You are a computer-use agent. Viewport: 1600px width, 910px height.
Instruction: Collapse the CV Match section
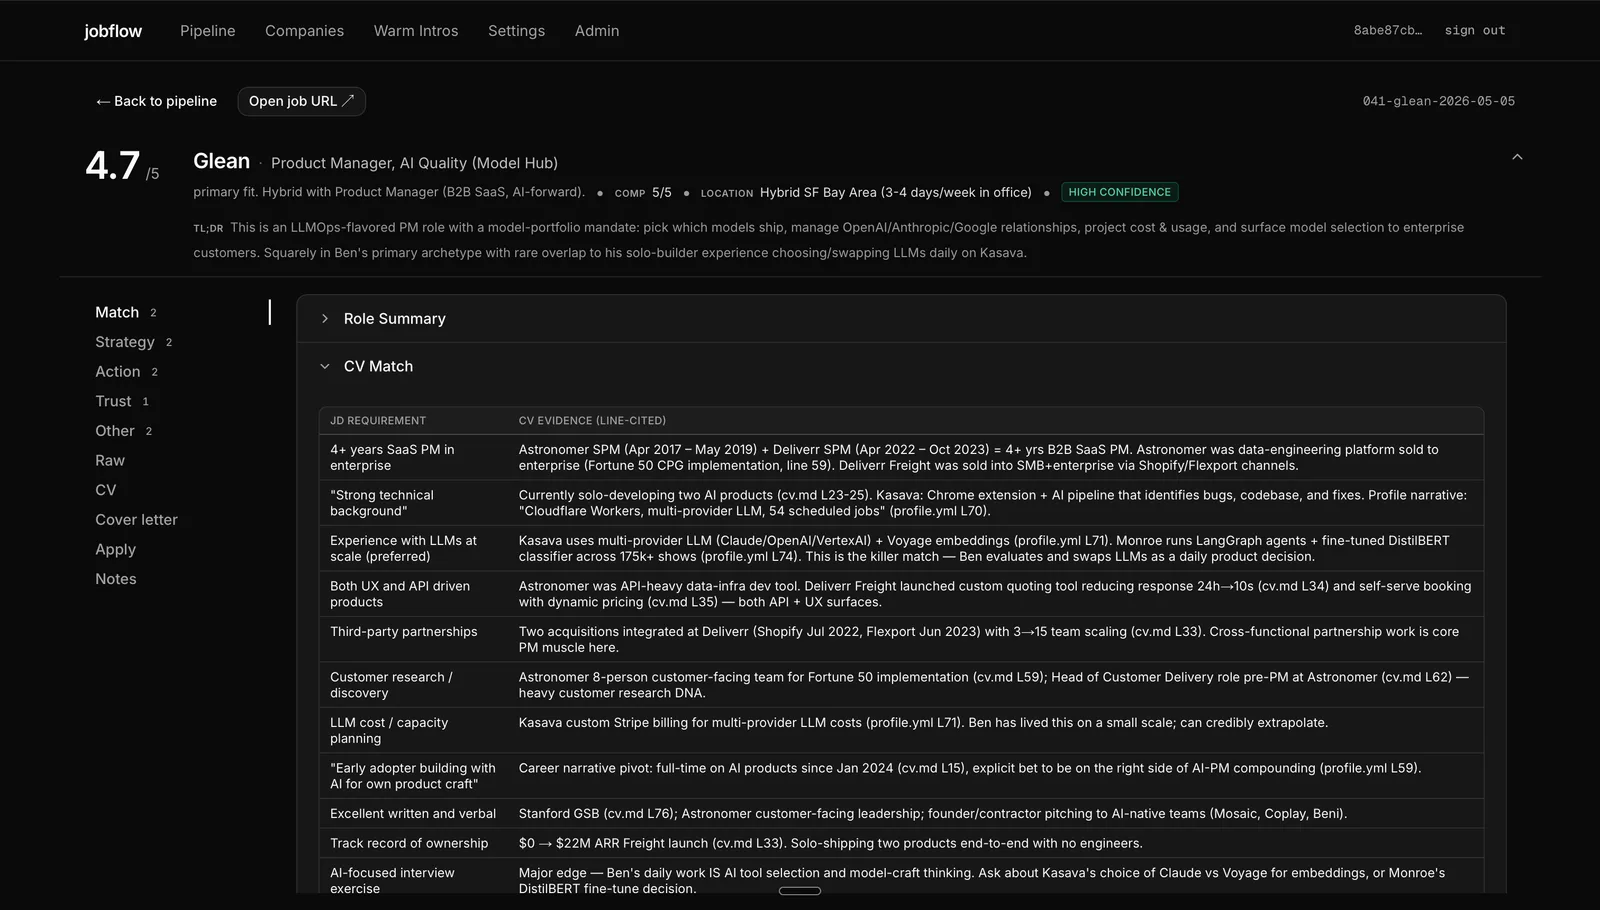[901, 367]
